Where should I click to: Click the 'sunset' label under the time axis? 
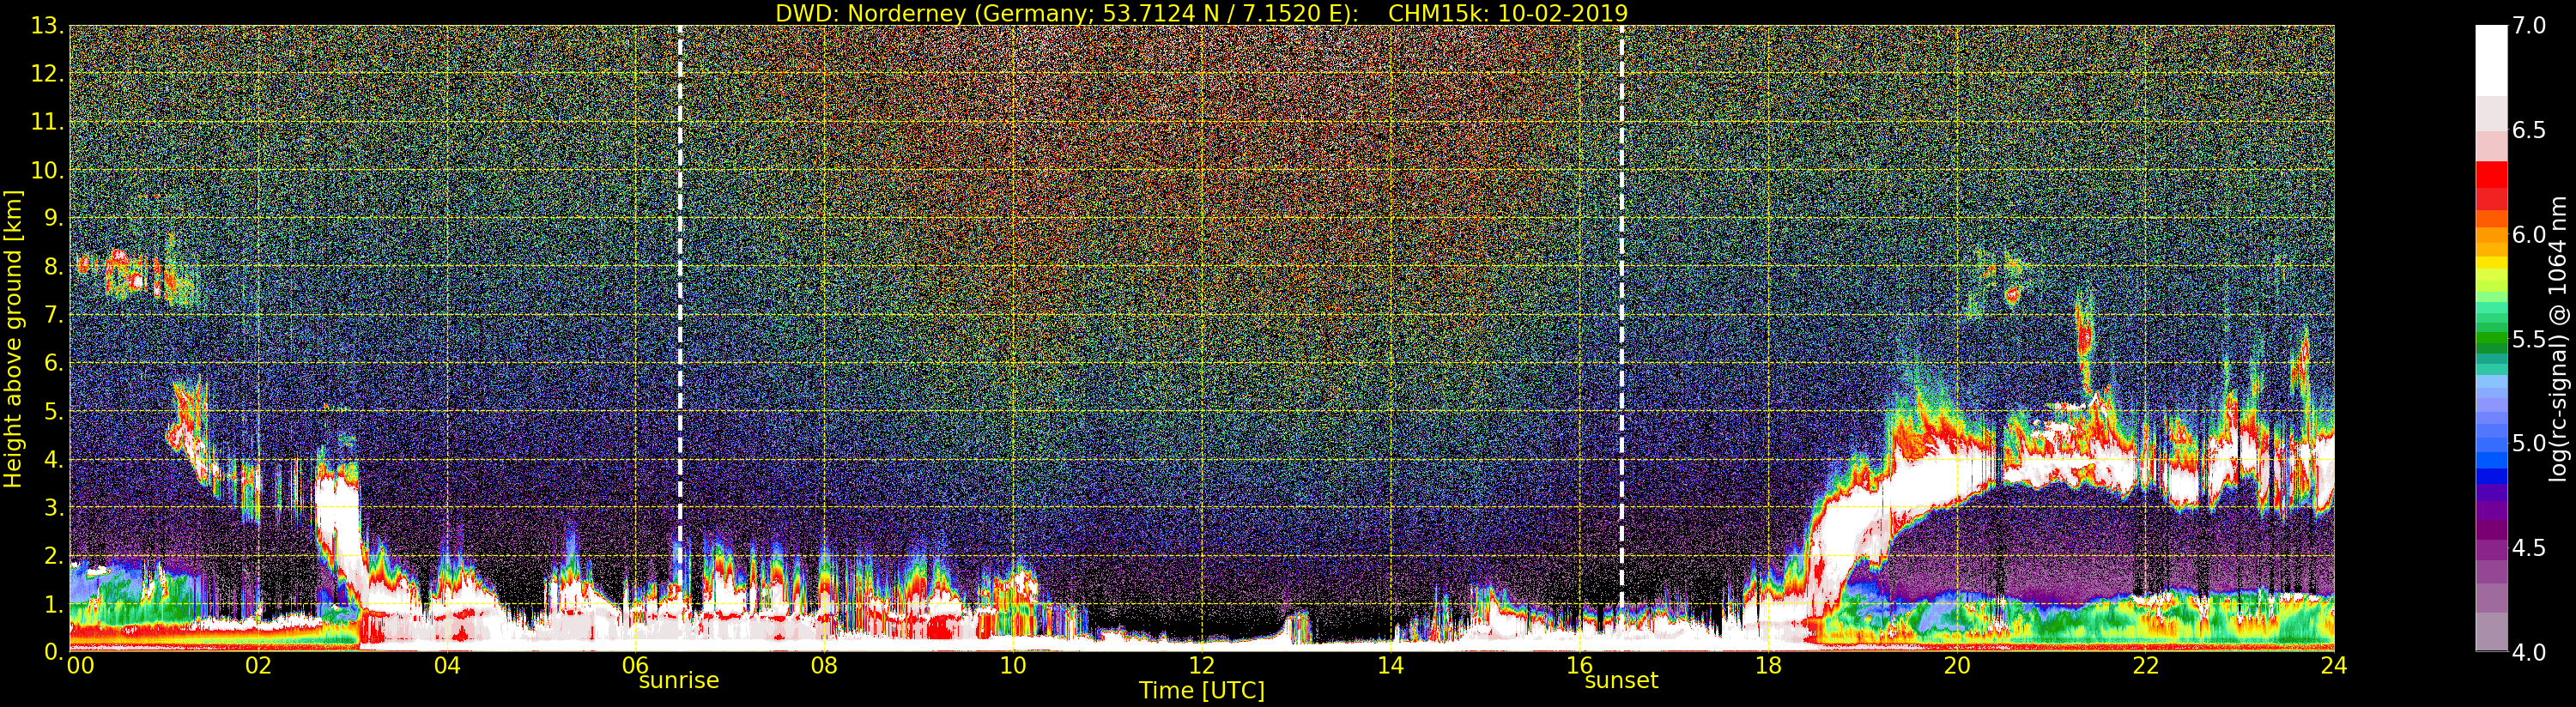click(1621, 681)
